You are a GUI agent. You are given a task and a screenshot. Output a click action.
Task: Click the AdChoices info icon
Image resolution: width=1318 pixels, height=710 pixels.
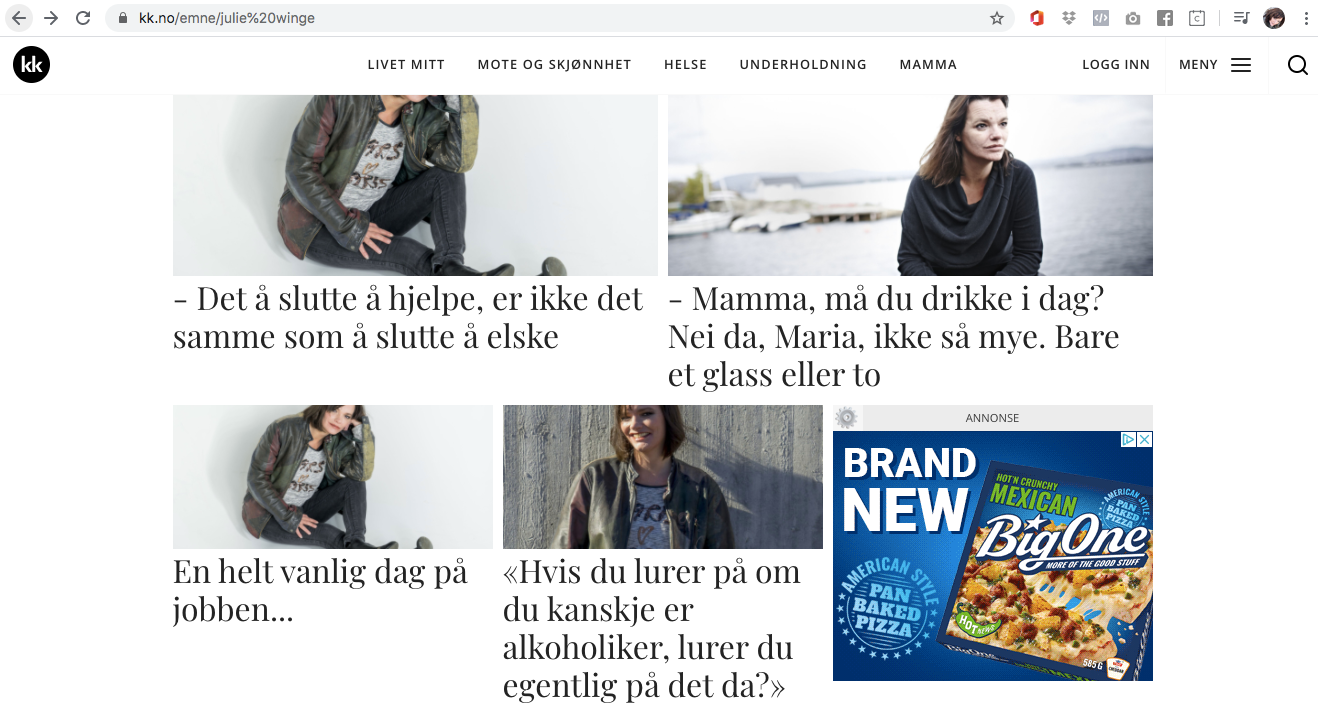[x=1128, y=439]
